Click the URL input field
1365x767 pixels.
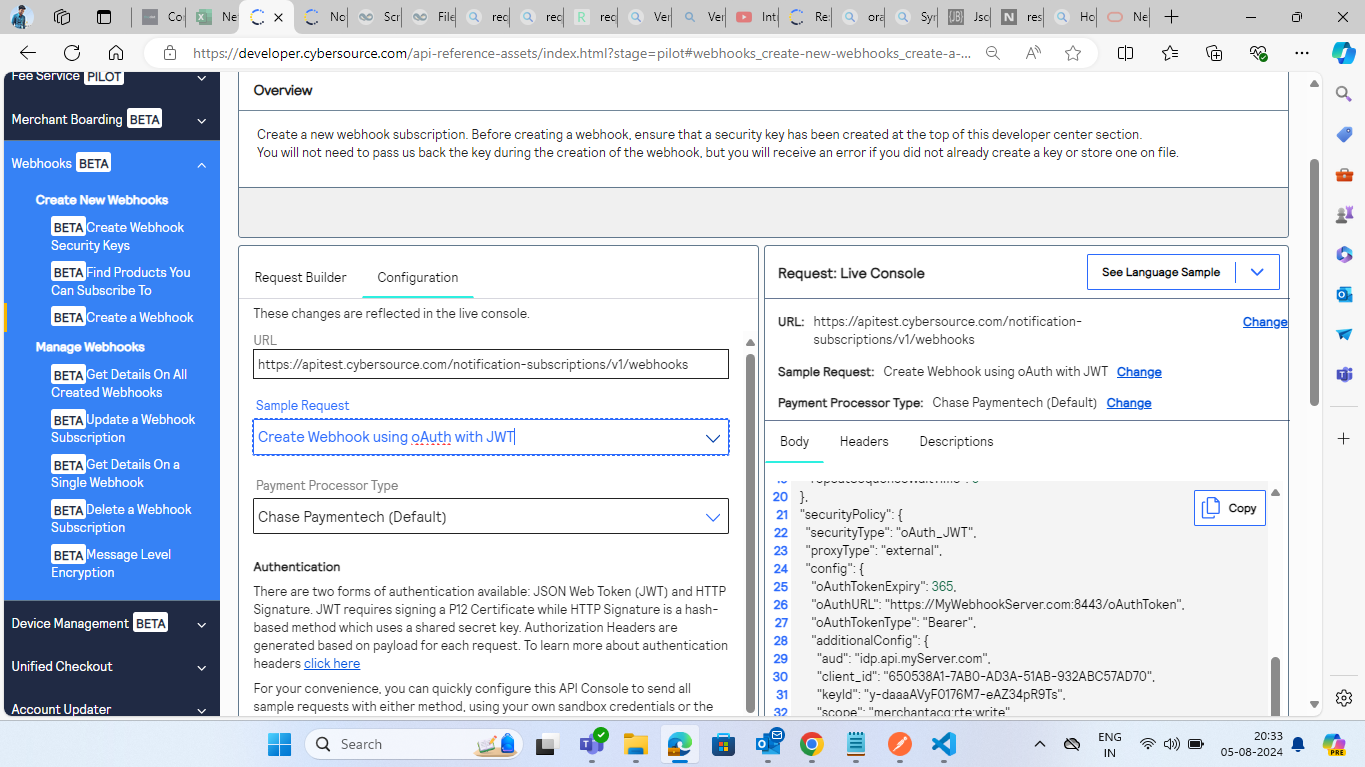[490, 365]
